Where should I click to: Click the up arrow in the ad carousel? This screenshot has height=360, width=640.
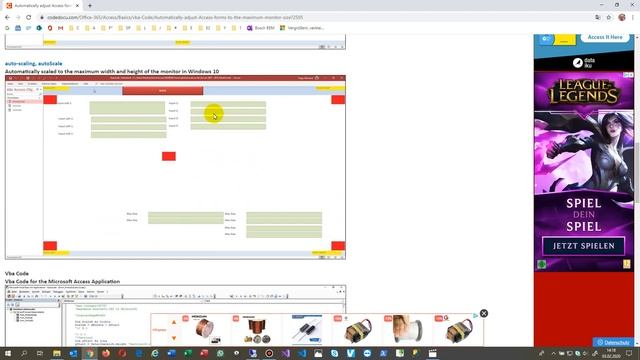click(x=174, y=322)
